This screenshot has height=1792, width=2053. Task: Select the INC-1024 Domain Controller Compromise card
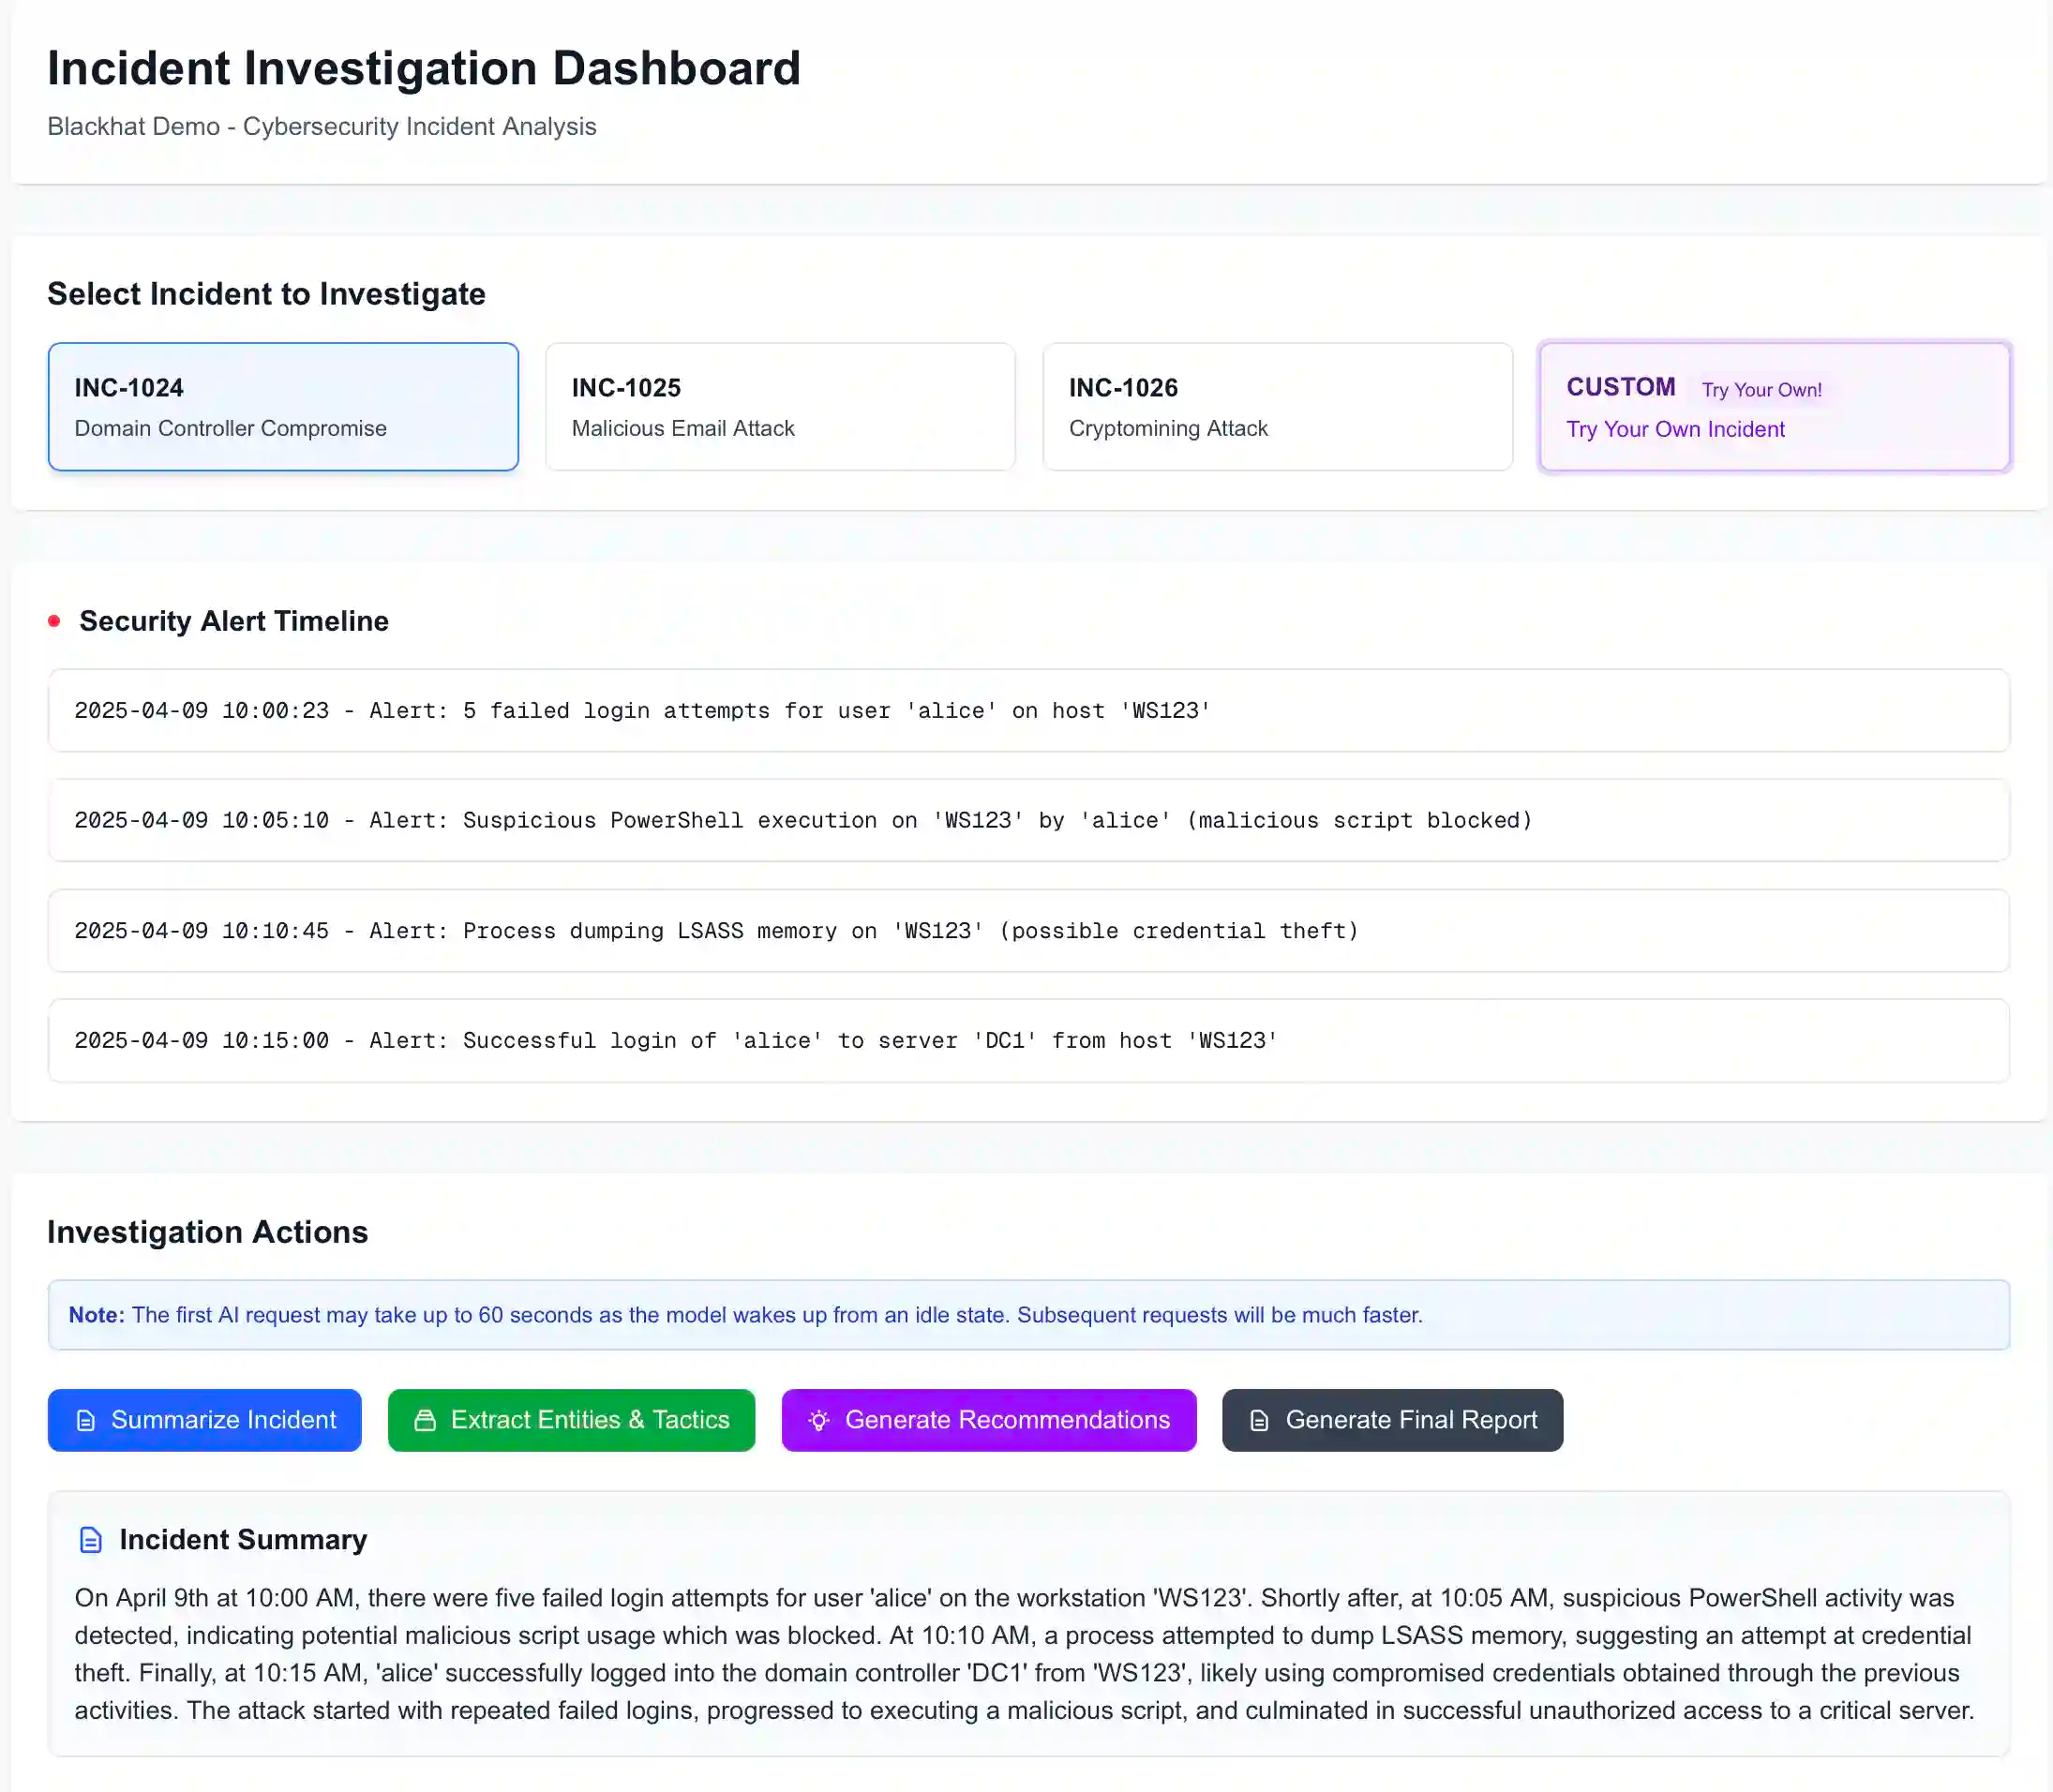(x=283, y=407)
